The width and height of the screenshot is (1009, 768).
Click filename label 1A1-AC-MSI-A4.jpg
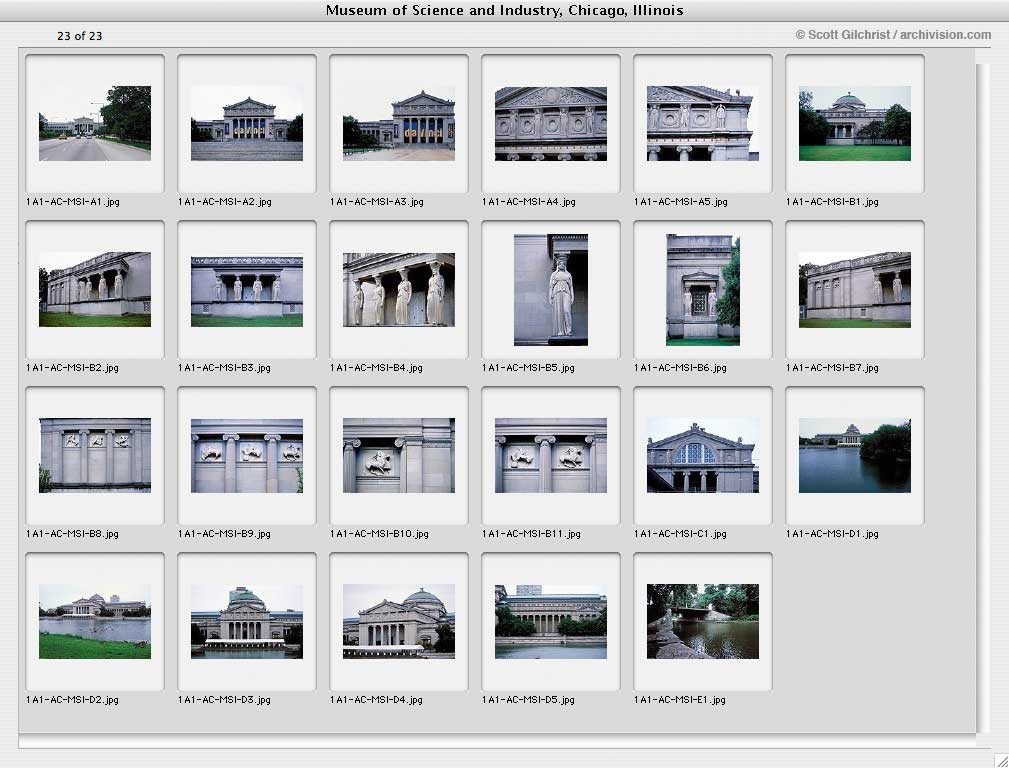pos(528,201)
